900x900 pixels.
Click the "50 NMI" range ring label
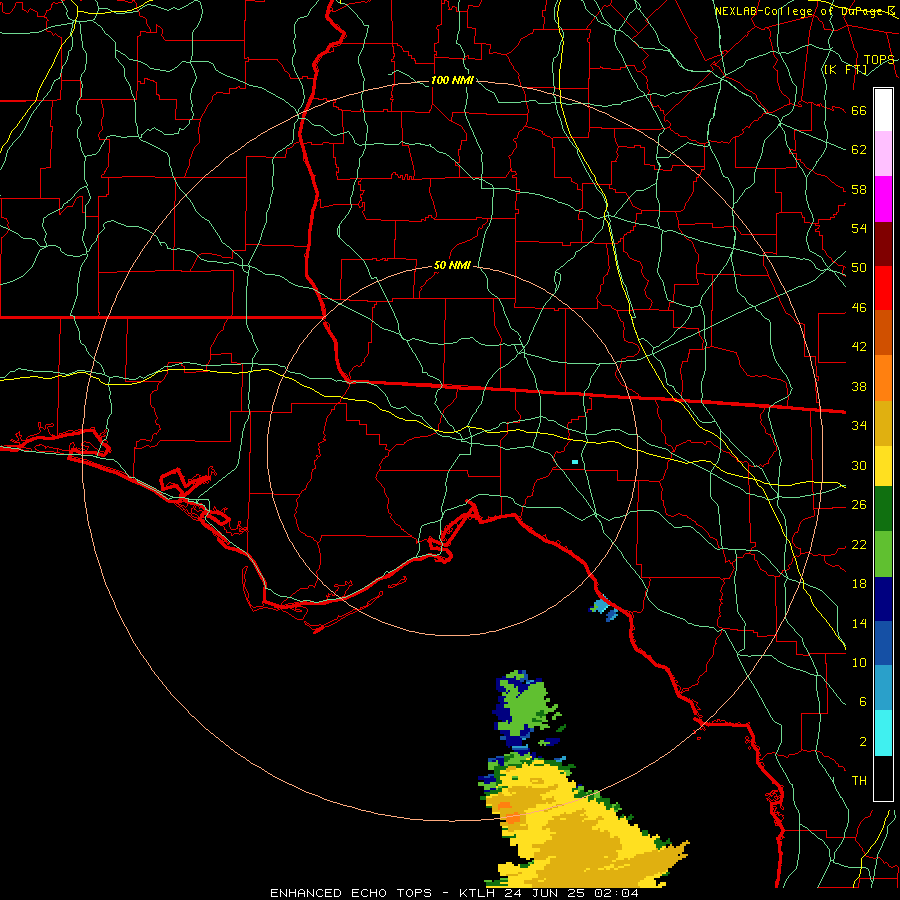point(452,265)
